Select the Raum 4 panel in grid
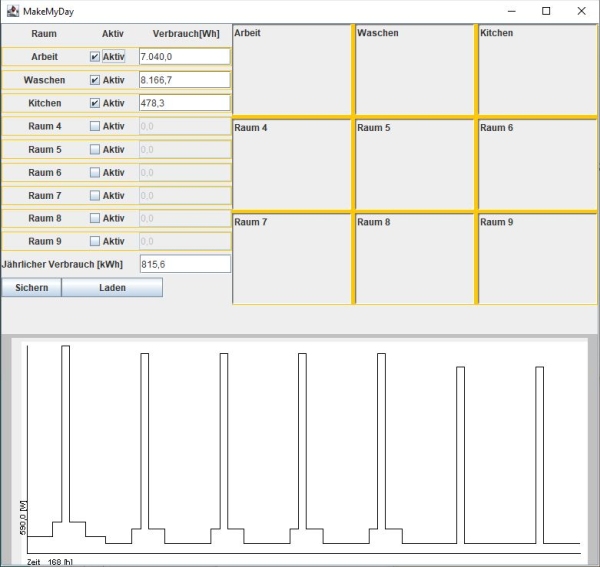The height and width of the screenshot is (567, 600). [292, 164]
